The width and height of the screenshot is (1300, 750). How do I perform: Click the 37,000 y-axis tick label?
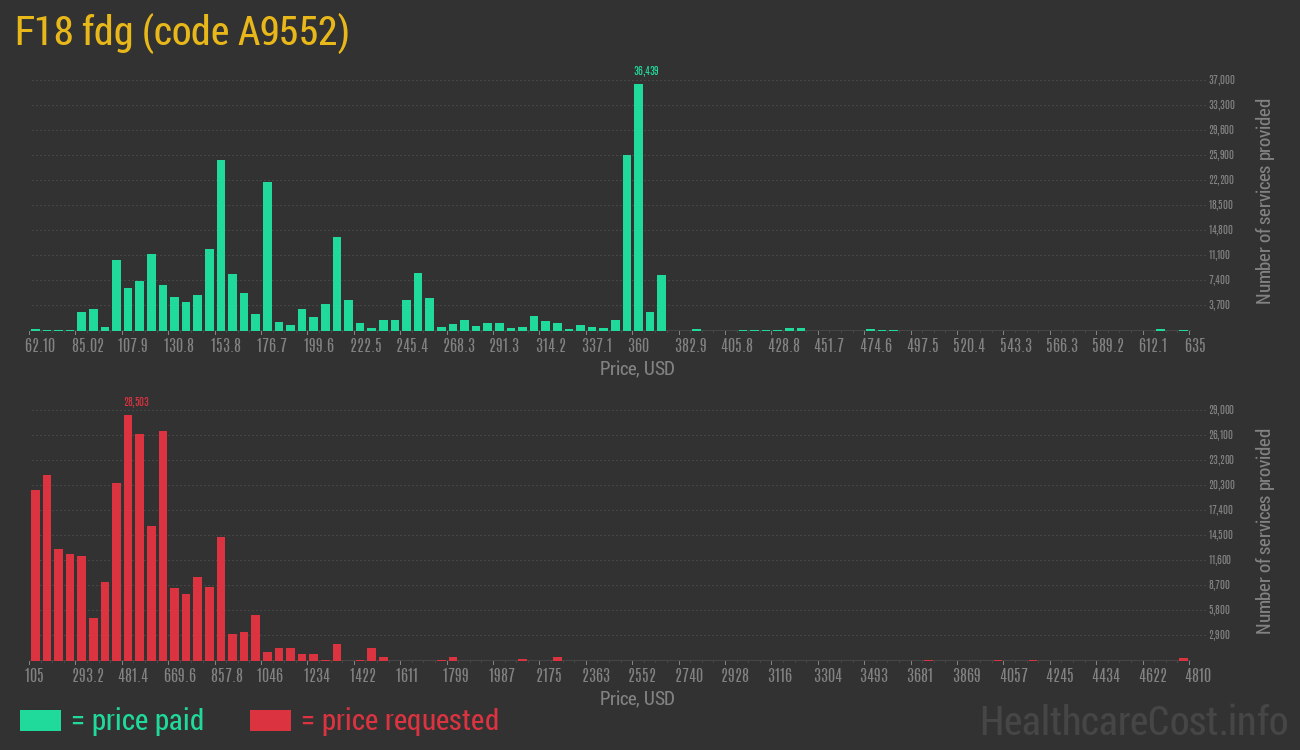point(1221,80)
